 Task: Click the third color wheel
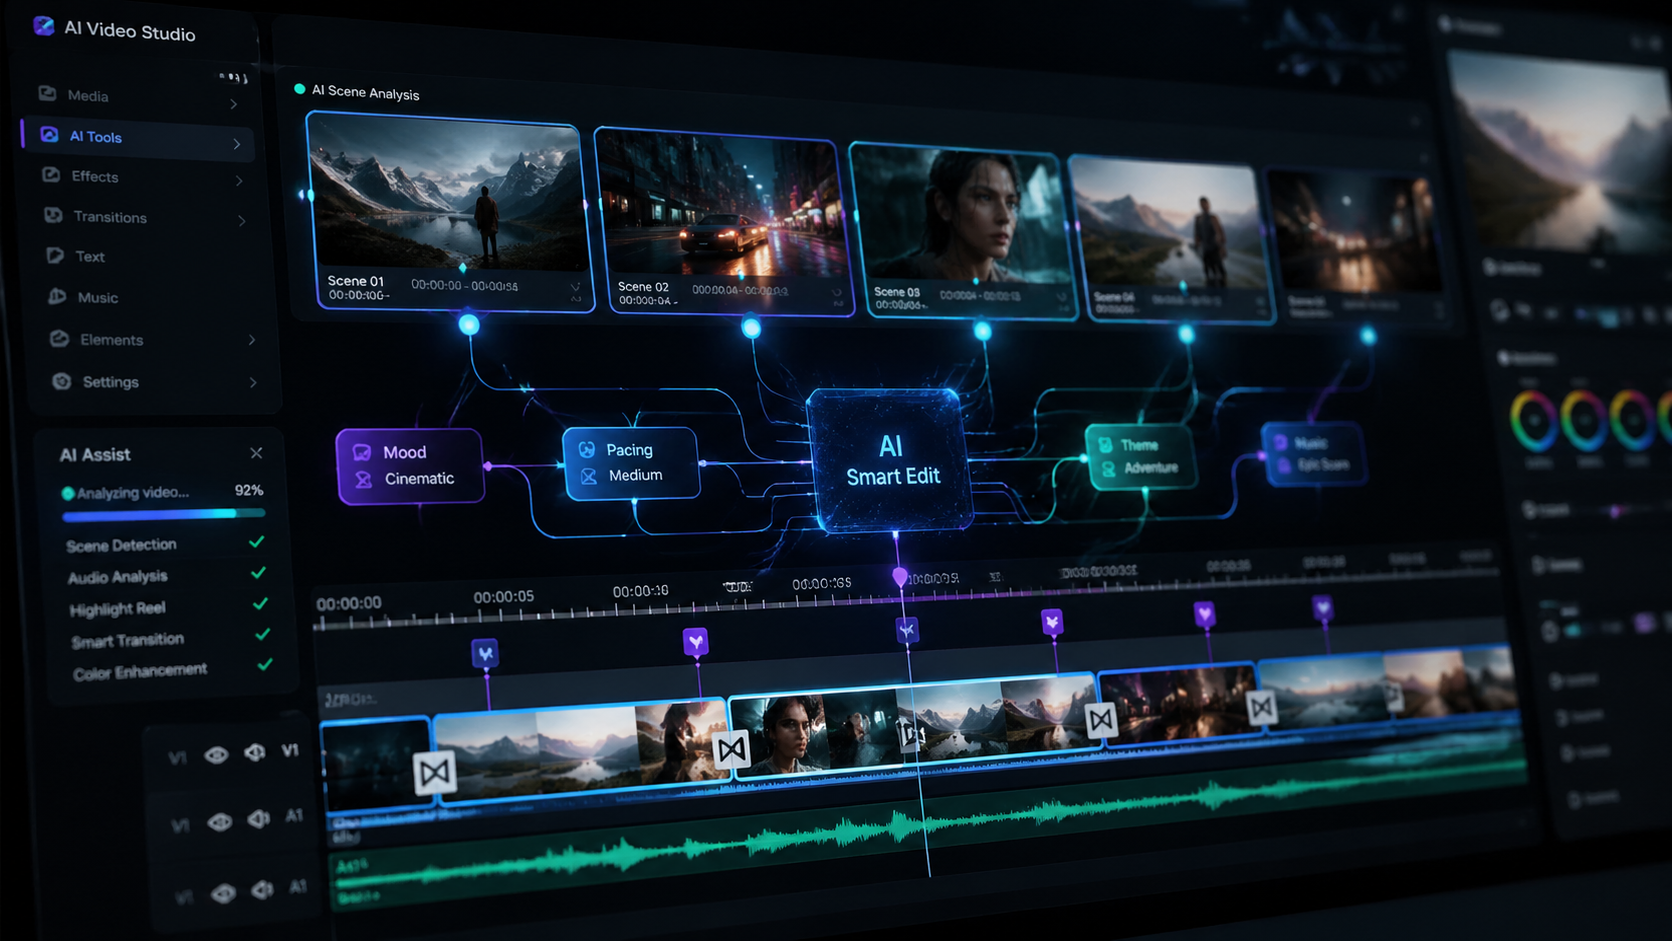point(1632,420)
